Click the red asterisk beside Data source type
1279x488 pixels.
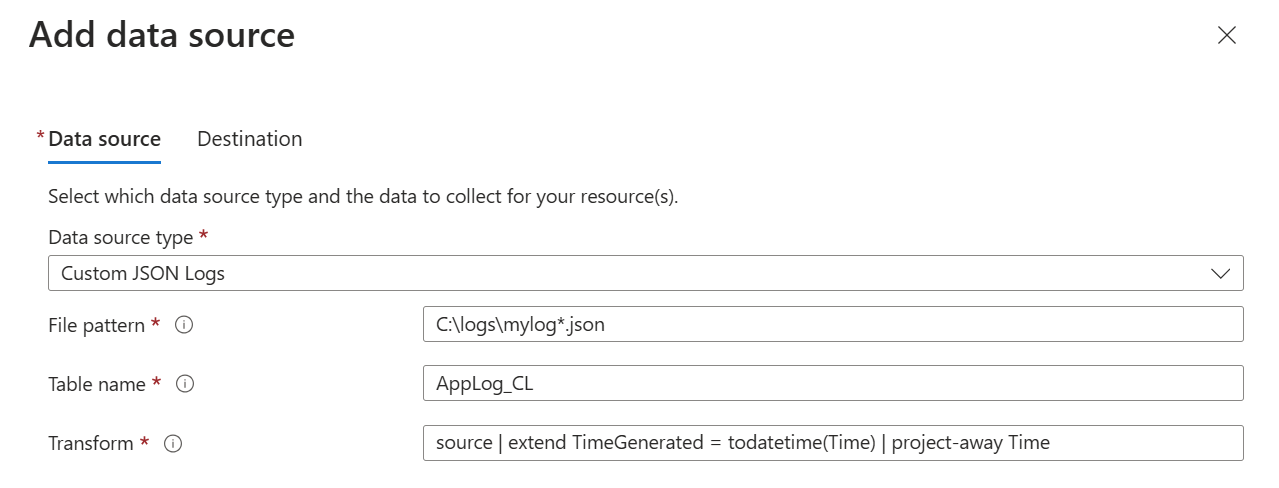coord(204,237)
